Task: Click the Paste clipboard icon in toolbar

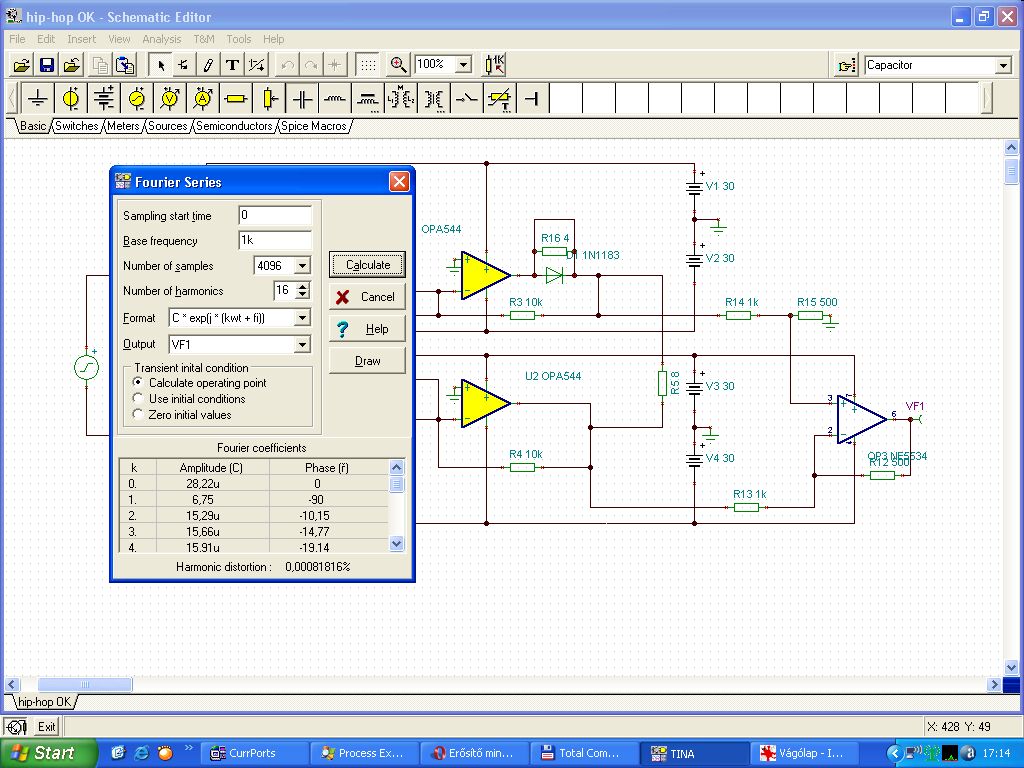Action: (125, 65)
